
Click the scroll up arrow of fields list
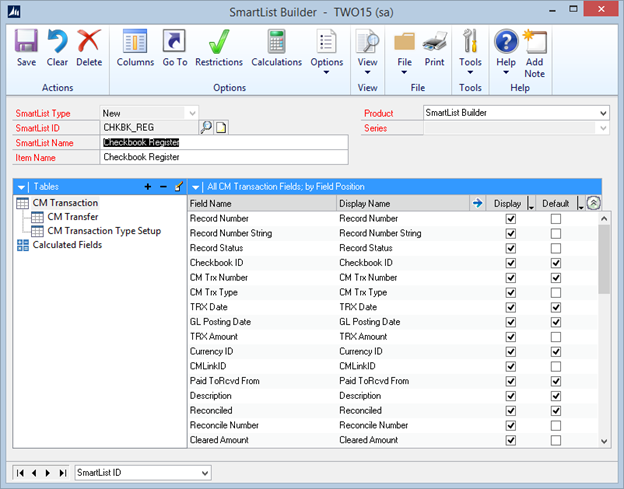tap(604, 218)
